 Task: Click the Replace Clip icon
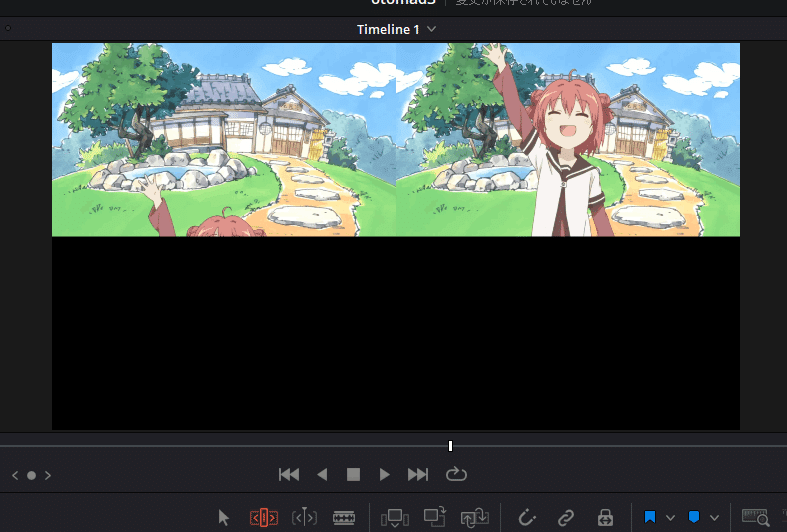[474, 517]
